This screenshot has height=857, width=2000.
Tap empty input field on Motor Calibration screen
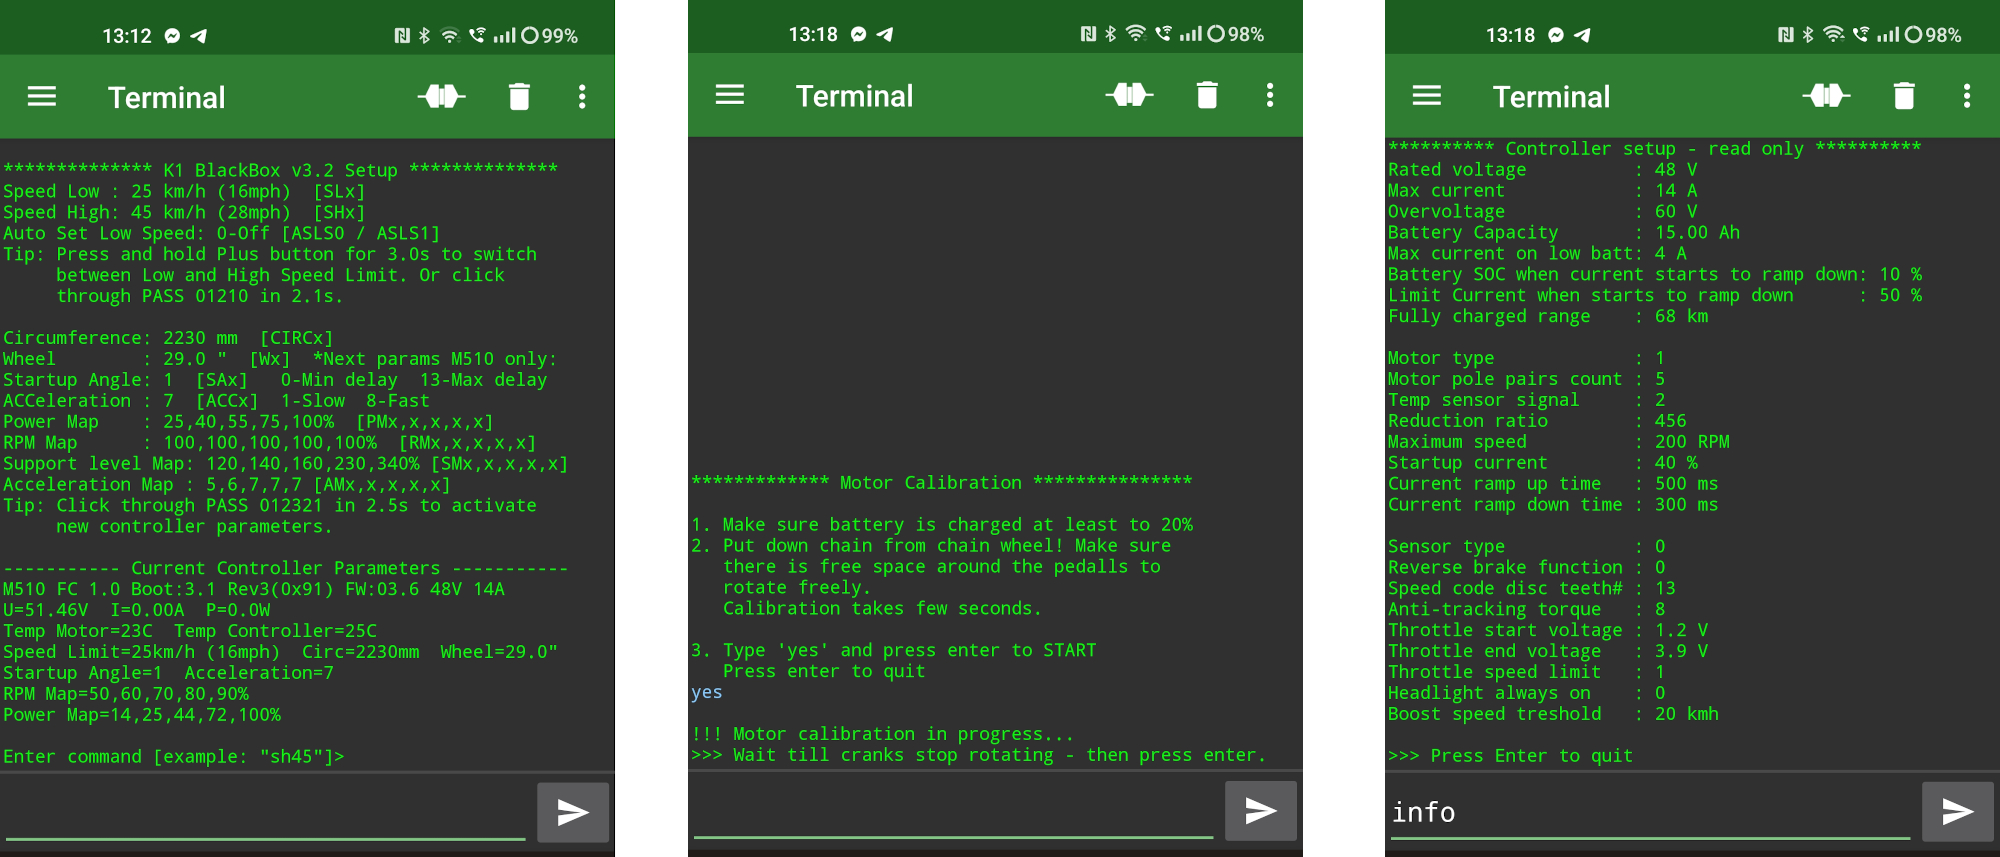tap(953, 811)
